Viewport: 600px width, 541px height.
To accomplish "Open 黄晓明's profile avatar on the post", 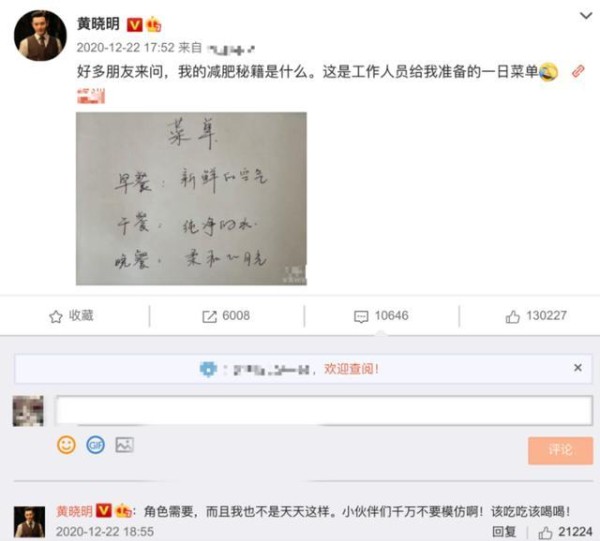I will [40, 35].
